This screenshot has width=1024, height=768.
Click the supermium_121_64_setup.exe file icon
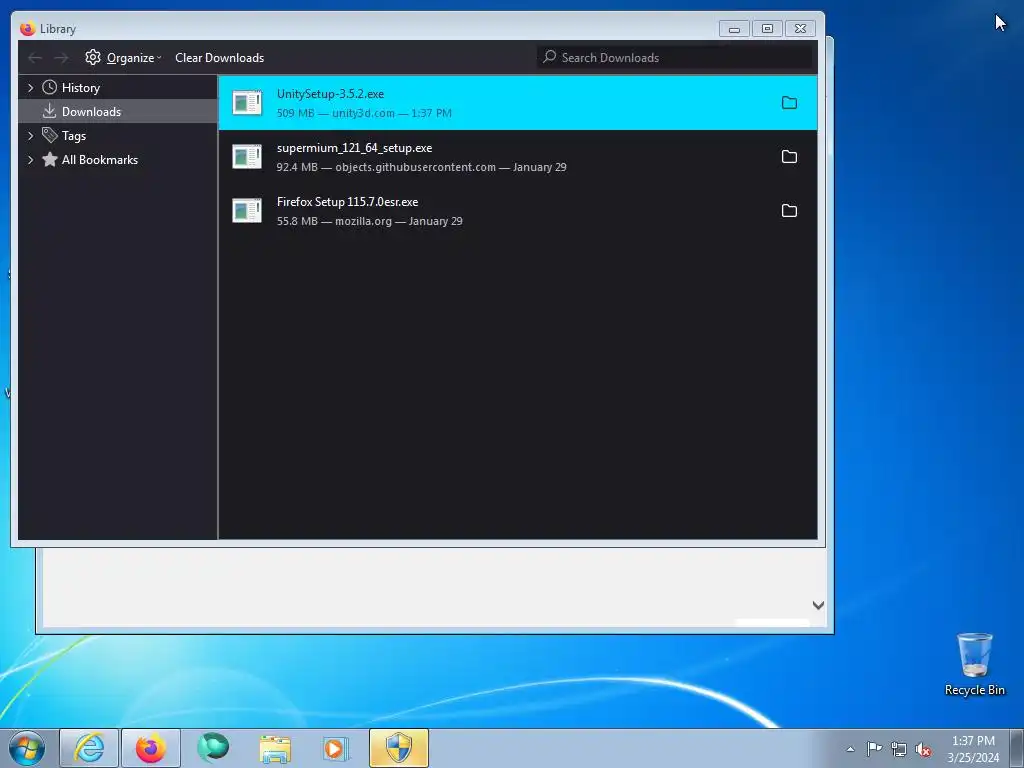point(247,157)
